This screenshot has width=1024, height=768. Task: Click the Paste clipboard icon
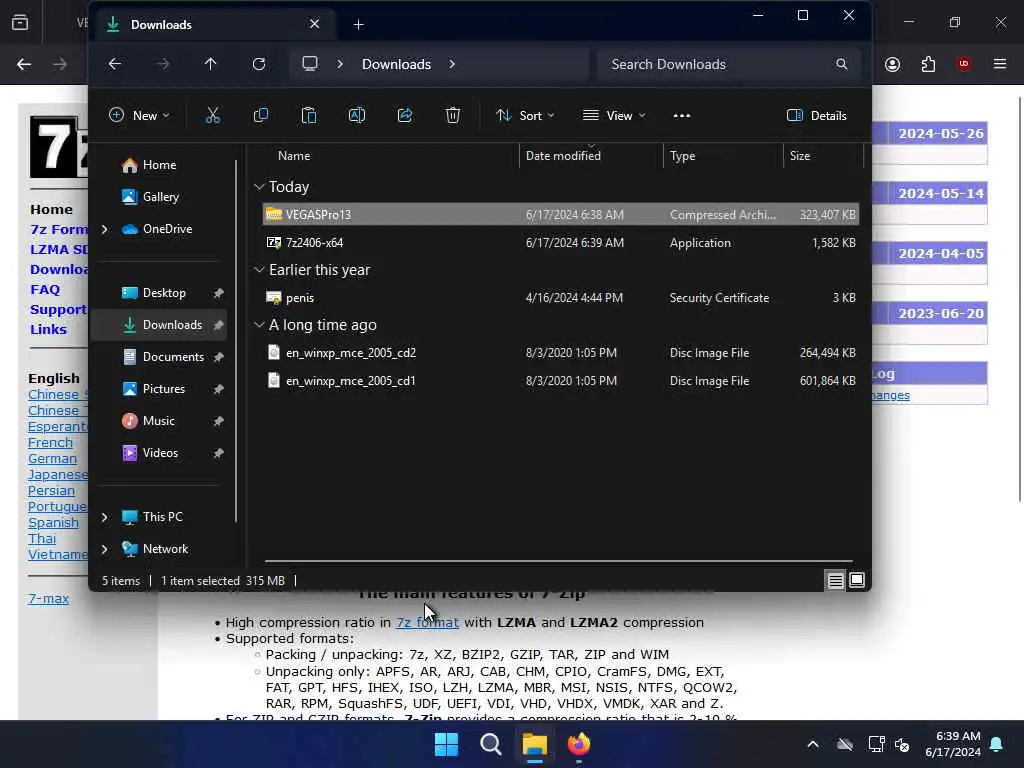[309, 116]
